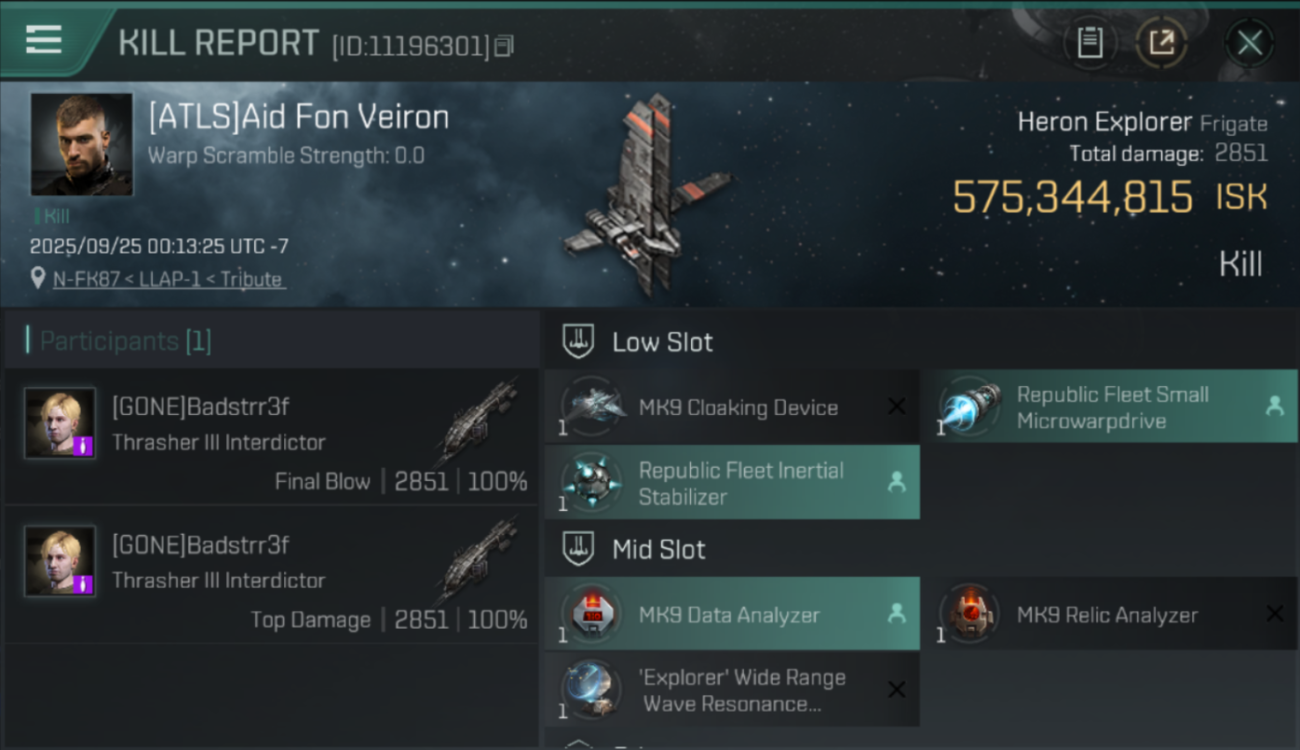Image resolution: width=1300 pixels, height=750 pixels.
Task: Click the clipboard report icon
Action: [1089, 42]
